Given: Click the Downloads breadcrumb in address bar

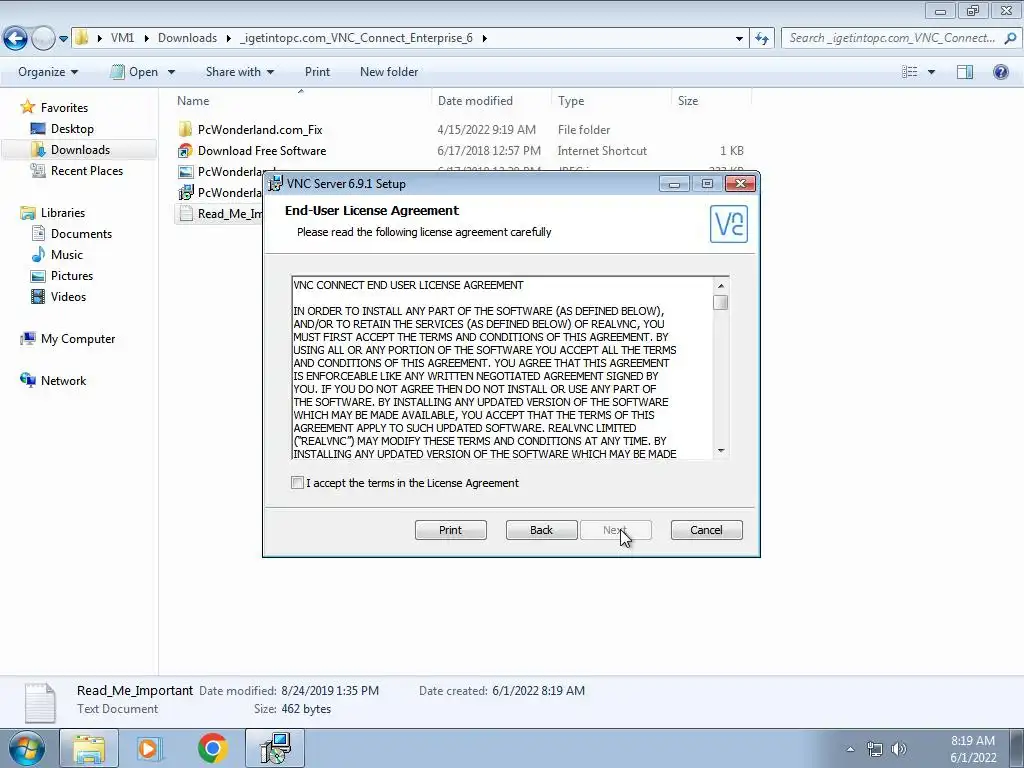Looking at the screenshot, I should click(187, 38).
